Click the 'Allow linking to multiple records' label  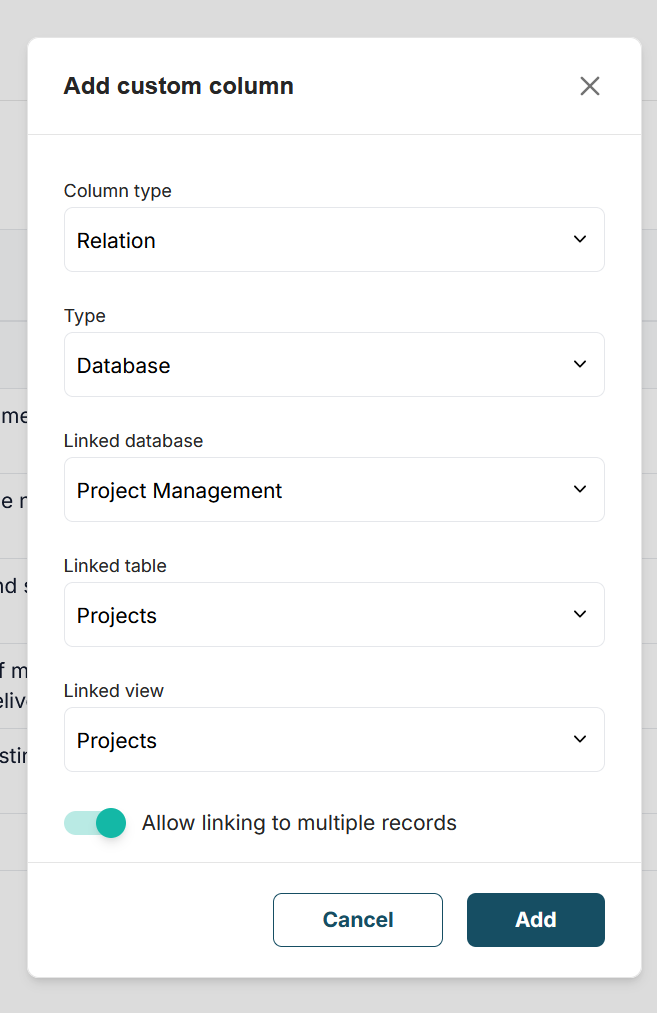click(299, 823)
